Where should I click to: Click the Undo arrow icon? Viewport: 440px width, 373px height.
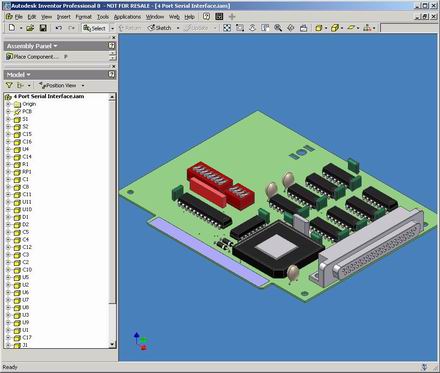[x=59, y=28]
